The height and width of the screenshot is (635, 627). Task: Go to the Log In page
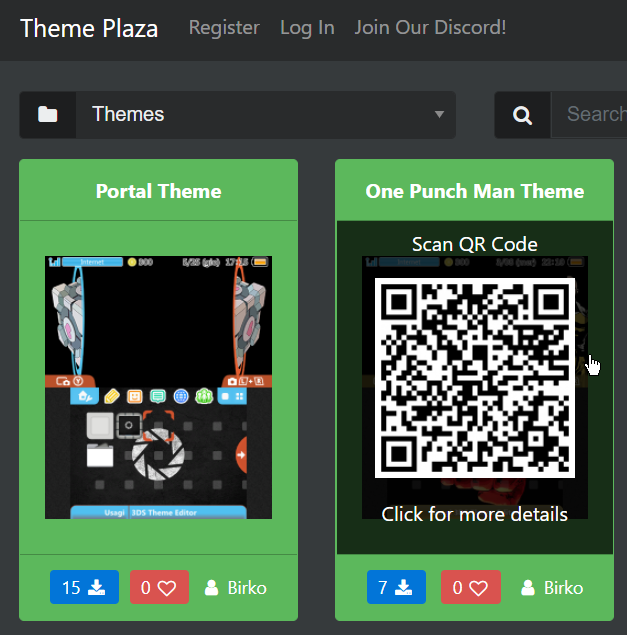coord(307,28)
